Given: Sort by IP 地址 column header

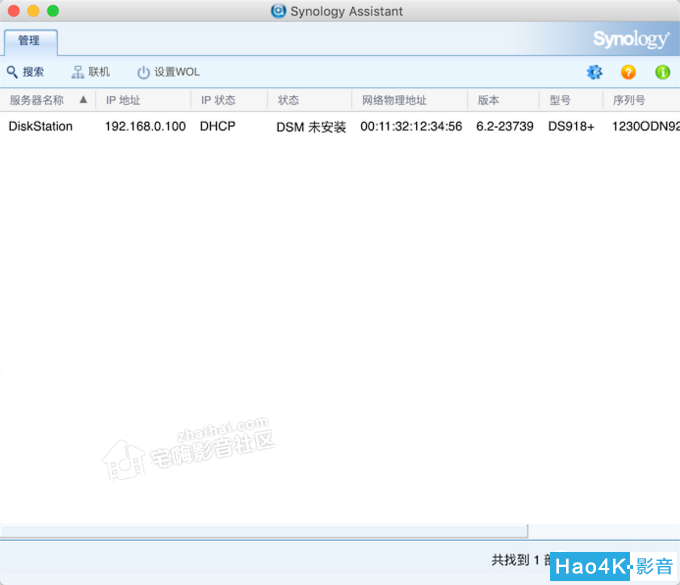Looking at the screenshot, I should 143,100.
